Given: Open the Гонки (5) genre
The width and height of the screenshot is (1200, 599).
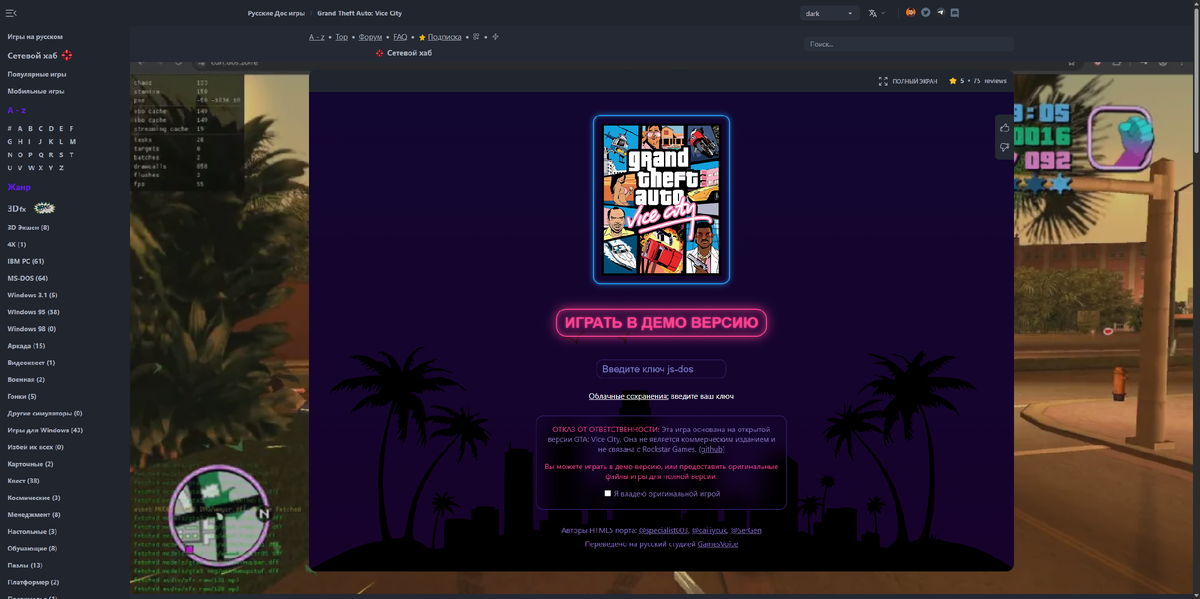Looking at the screenshot, I should tap(22, 396).
